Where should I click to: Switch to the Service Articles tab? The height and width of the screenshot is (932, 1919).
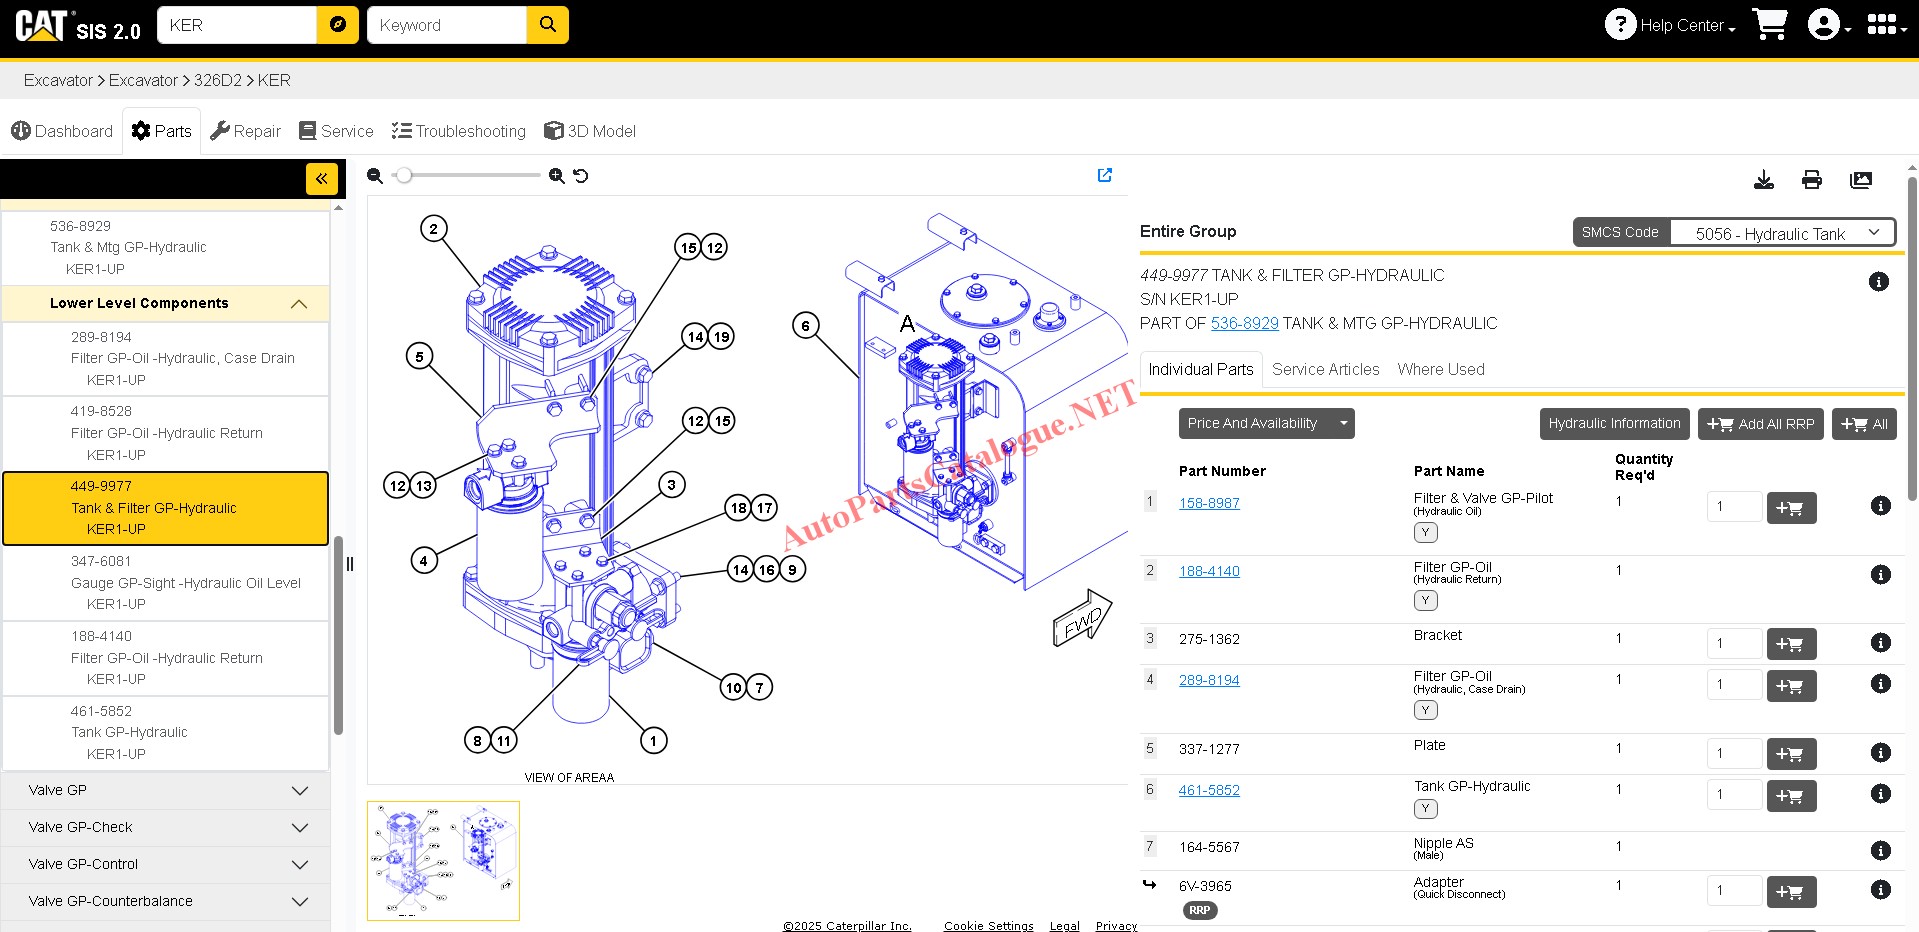[x=1325, y=369]
